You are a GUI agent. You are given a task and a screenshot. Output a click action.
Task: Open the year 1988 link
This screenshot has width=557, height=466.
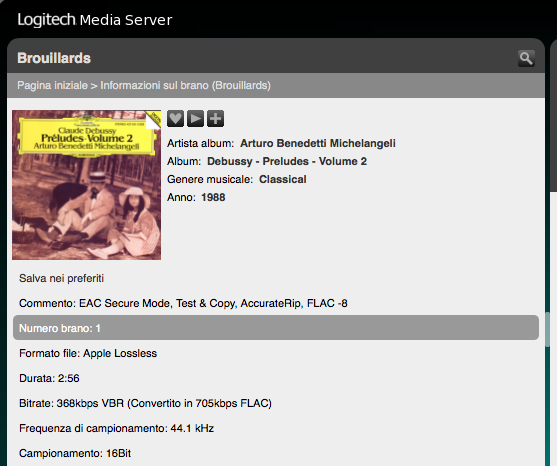[213, 197]
